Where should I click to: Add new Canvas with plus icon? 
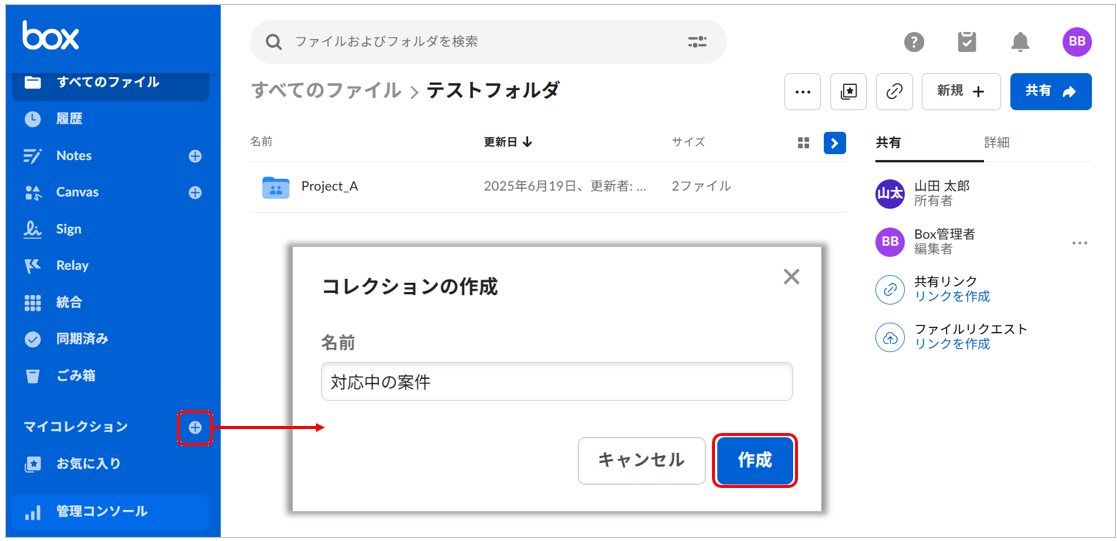tap(195, 192)
